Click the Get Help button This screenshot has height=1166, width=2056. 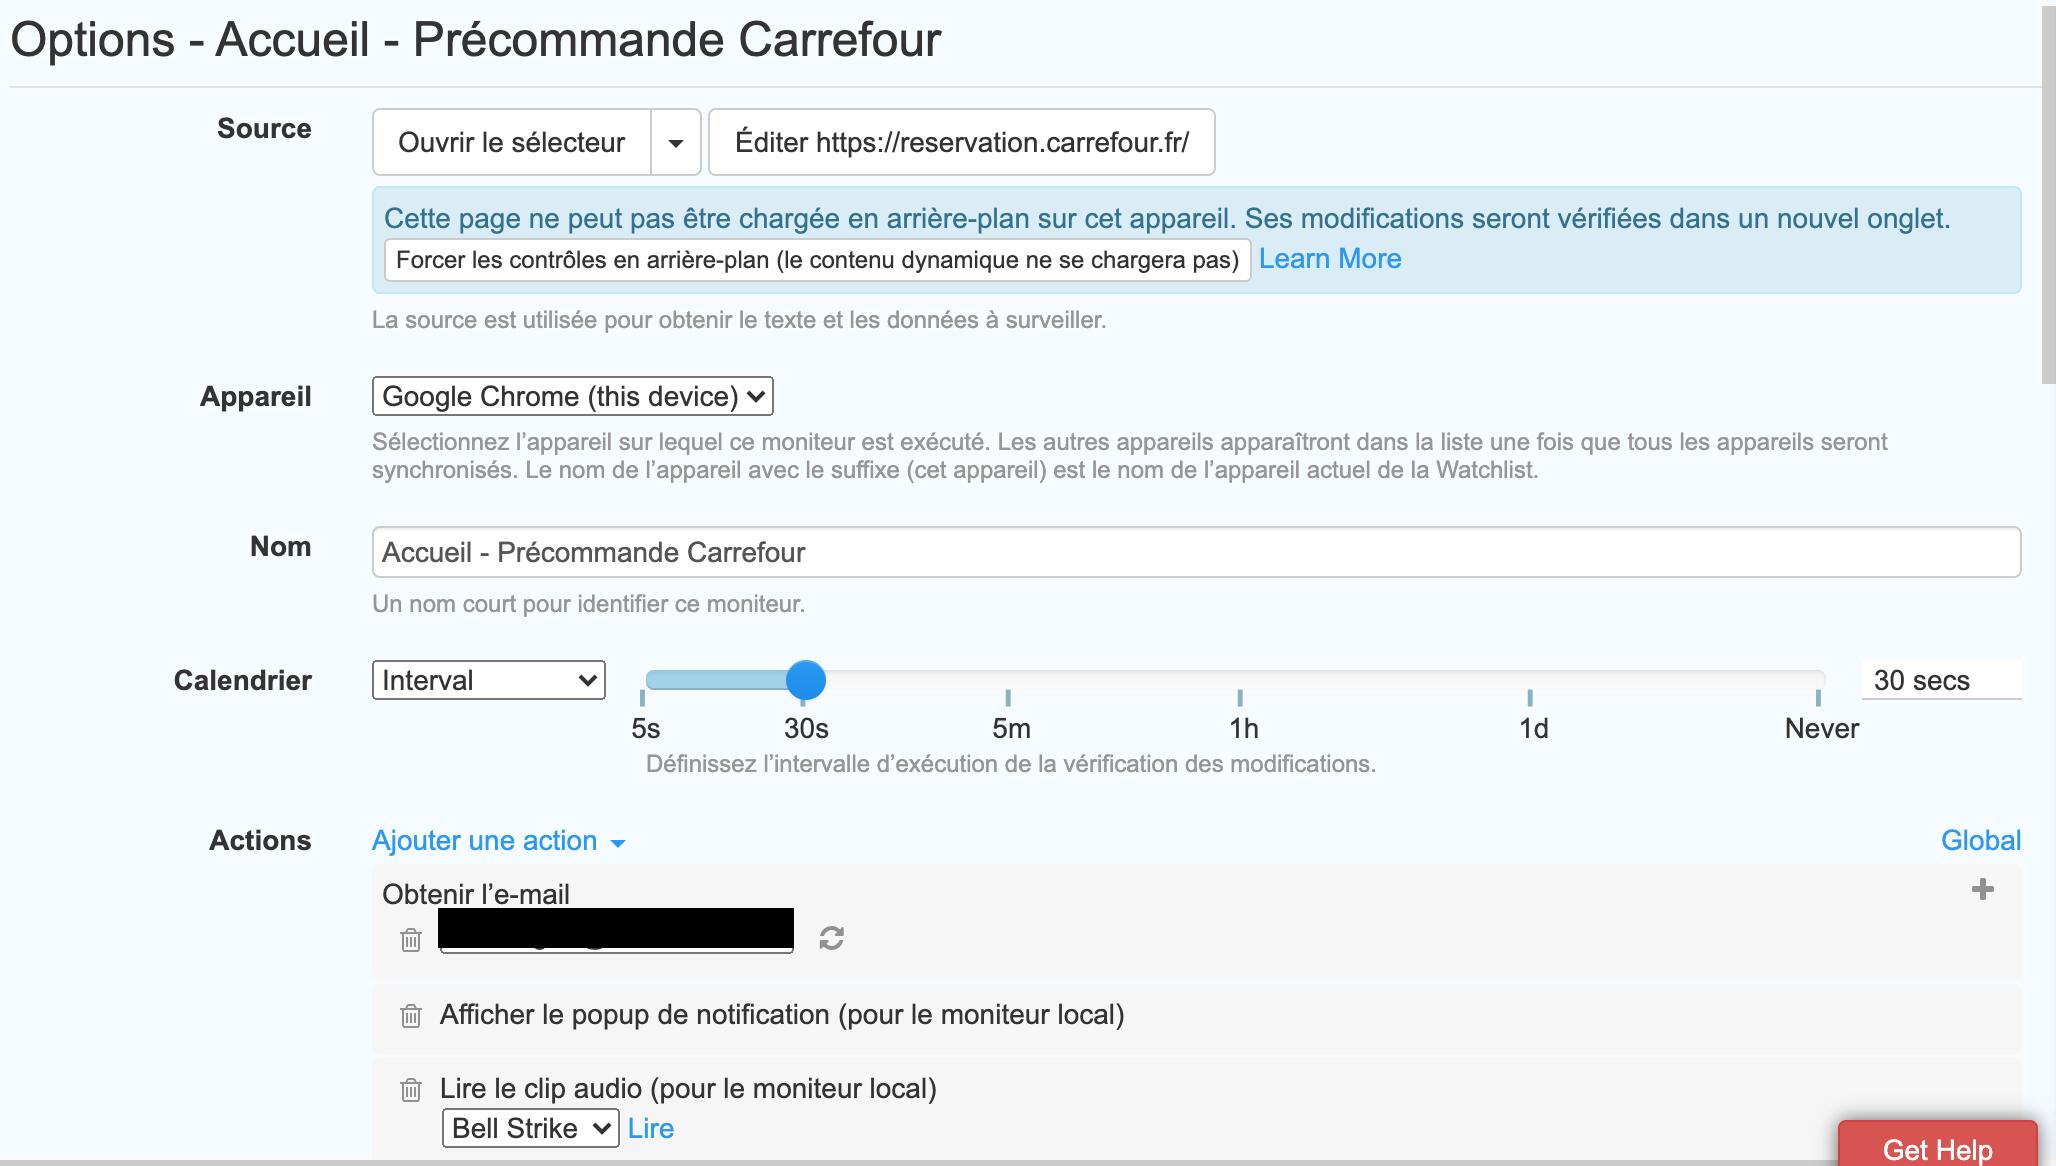(x=1937, y=1145)
